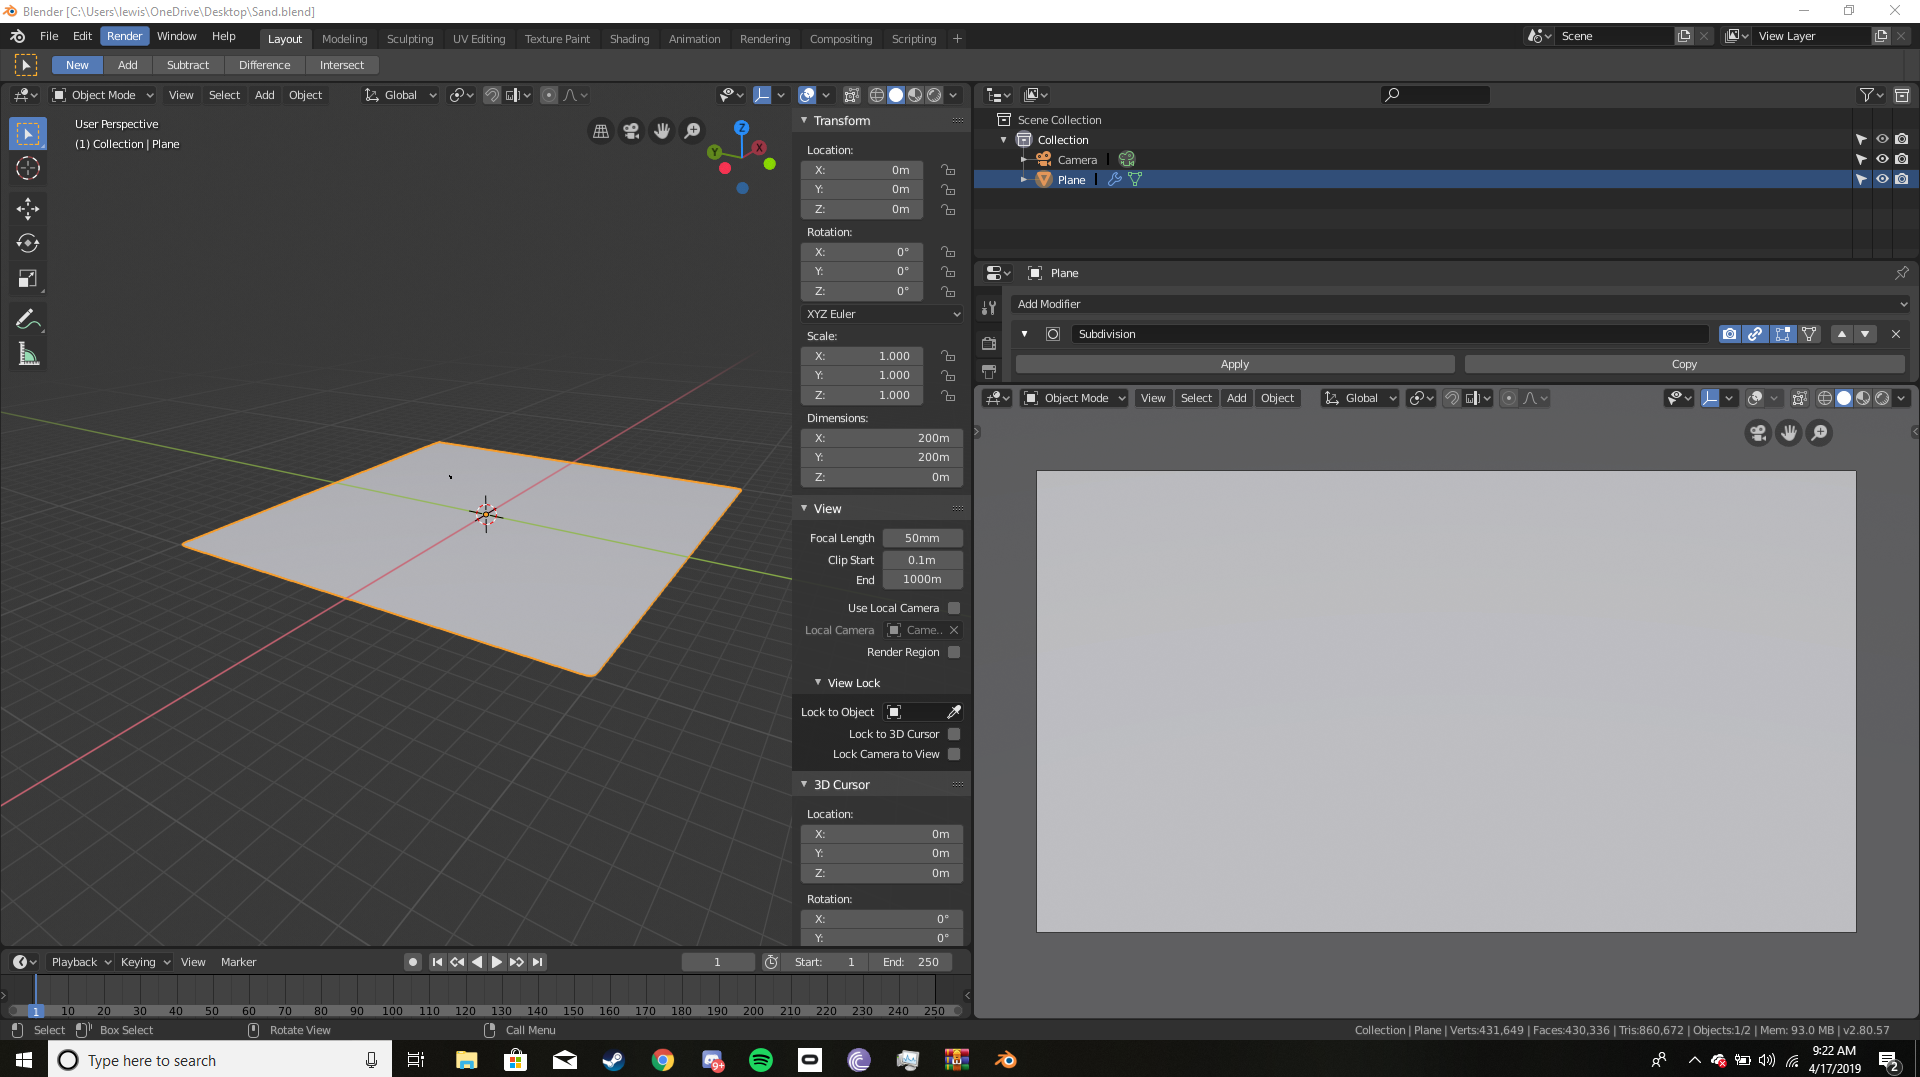Toggle camera view in left viewport
The height and width of the screenshot is (1077, 1920).
(631, 131)
